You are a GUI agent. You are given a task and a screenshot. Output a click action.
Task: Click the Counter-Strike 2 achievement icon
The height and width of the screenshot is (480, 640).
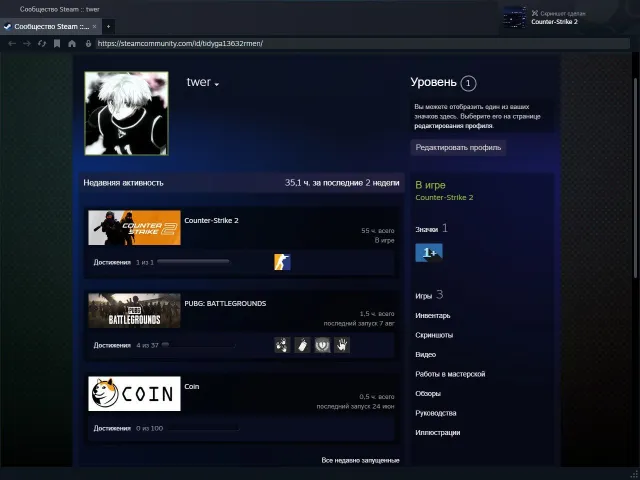coord(282,262)
